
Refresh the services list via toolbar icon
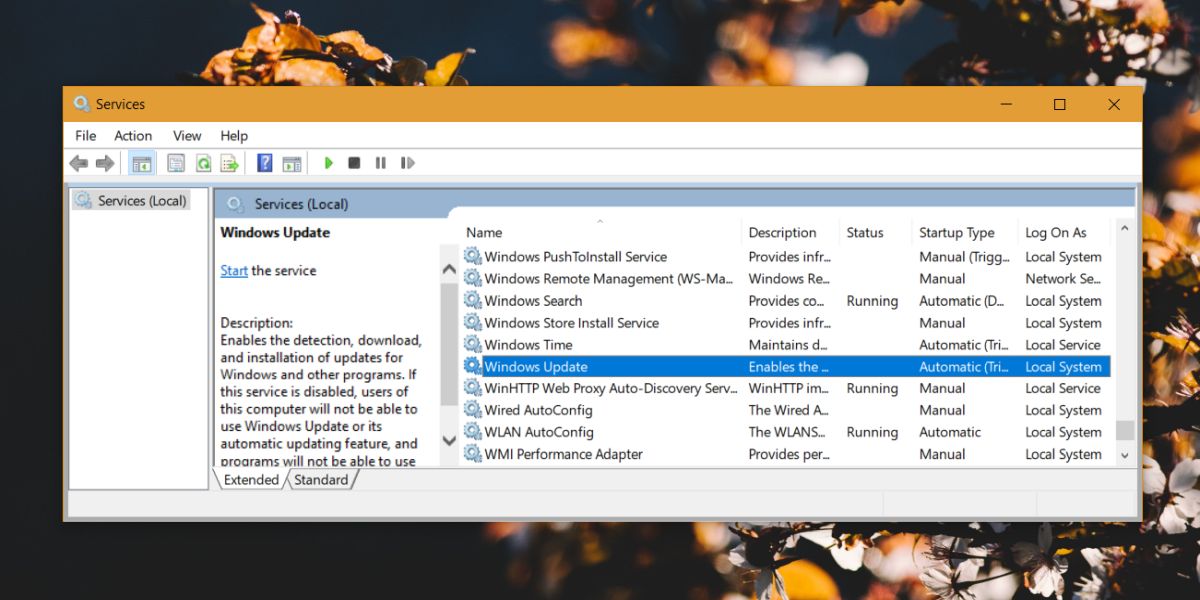[x=203, y=163]
